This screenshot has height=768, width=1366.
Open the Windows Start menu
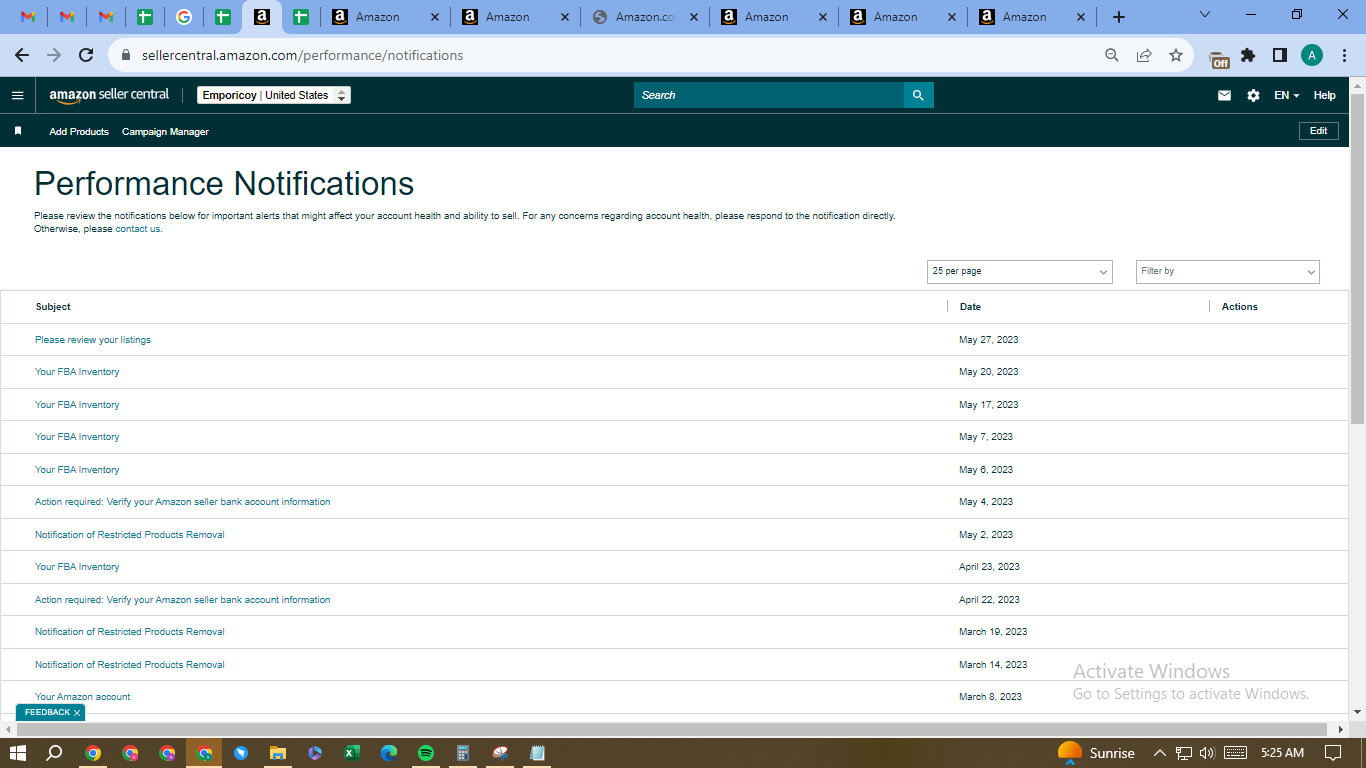click(17, 753)
